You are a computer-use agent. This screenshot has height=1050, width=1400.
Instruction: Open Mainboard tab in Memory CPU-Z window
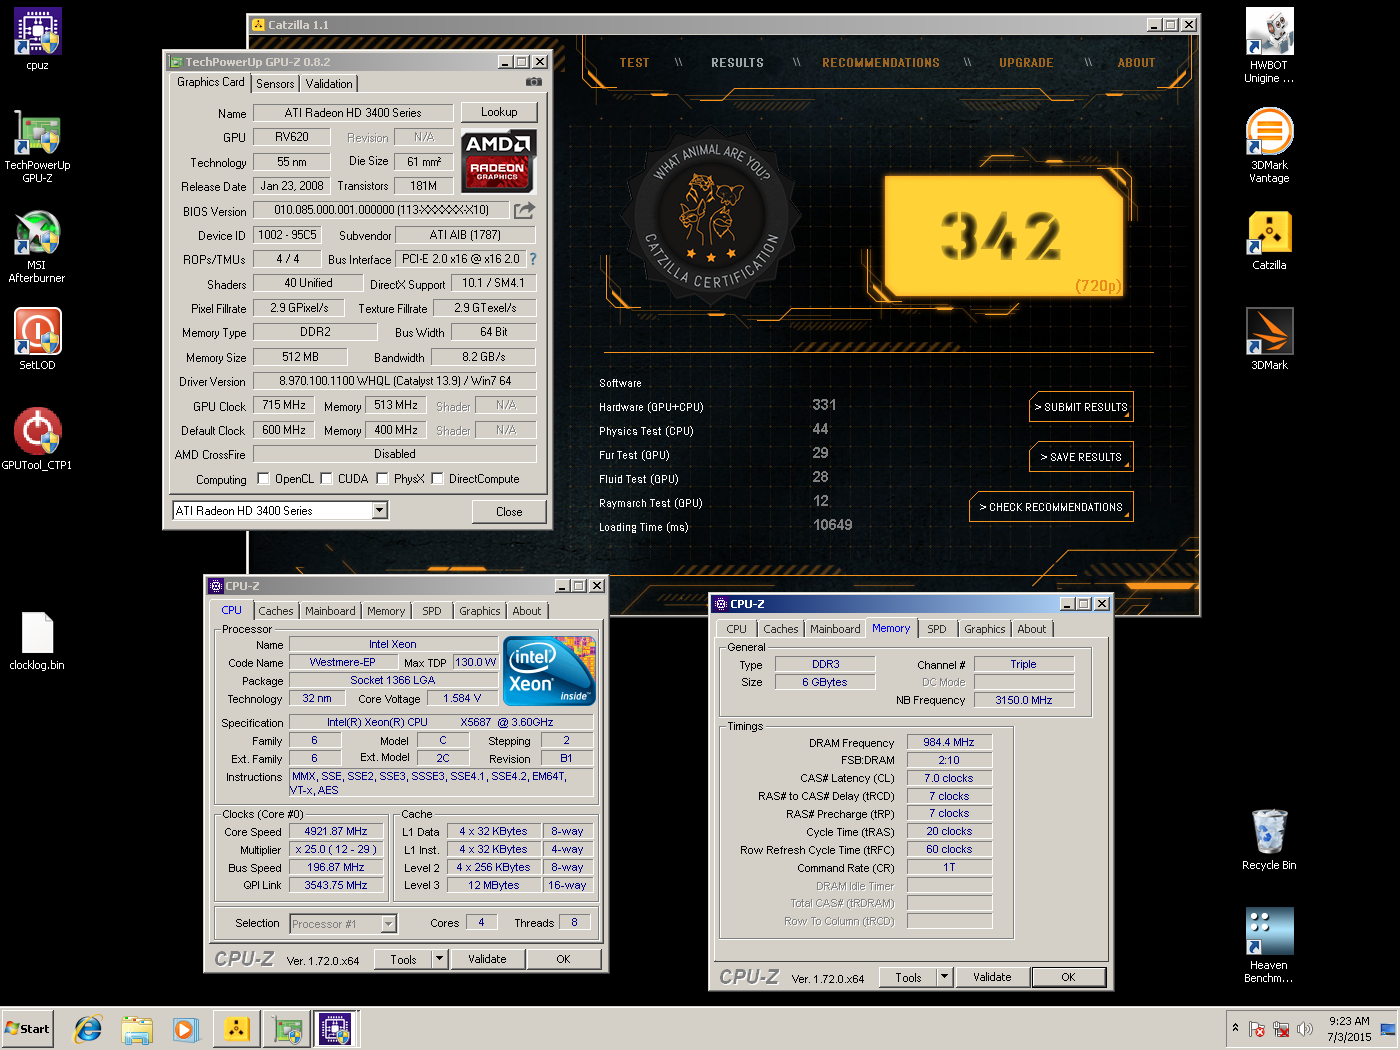tap(835, 629)
